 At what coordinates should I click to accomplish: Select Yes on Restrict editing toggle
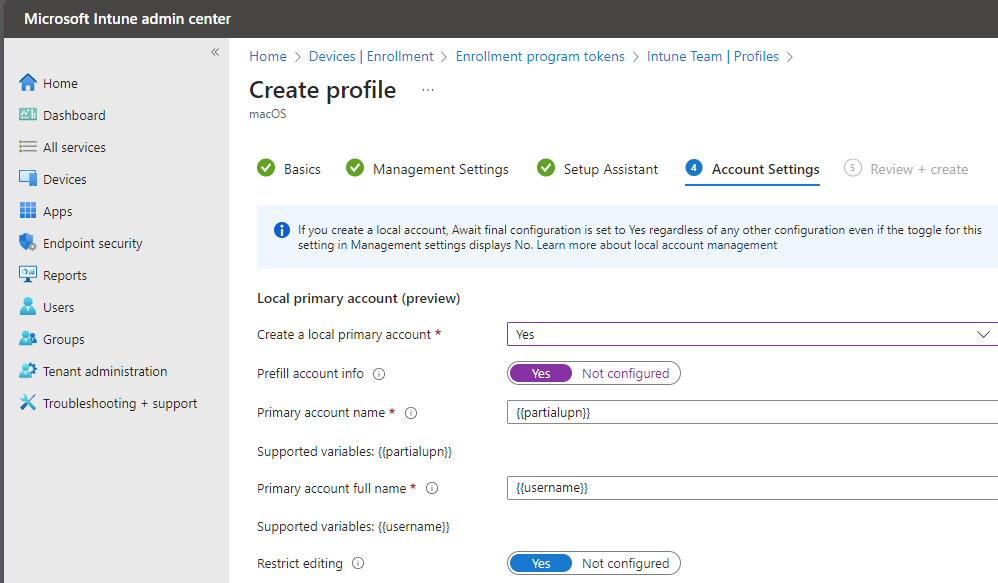[x=541, y=563]
